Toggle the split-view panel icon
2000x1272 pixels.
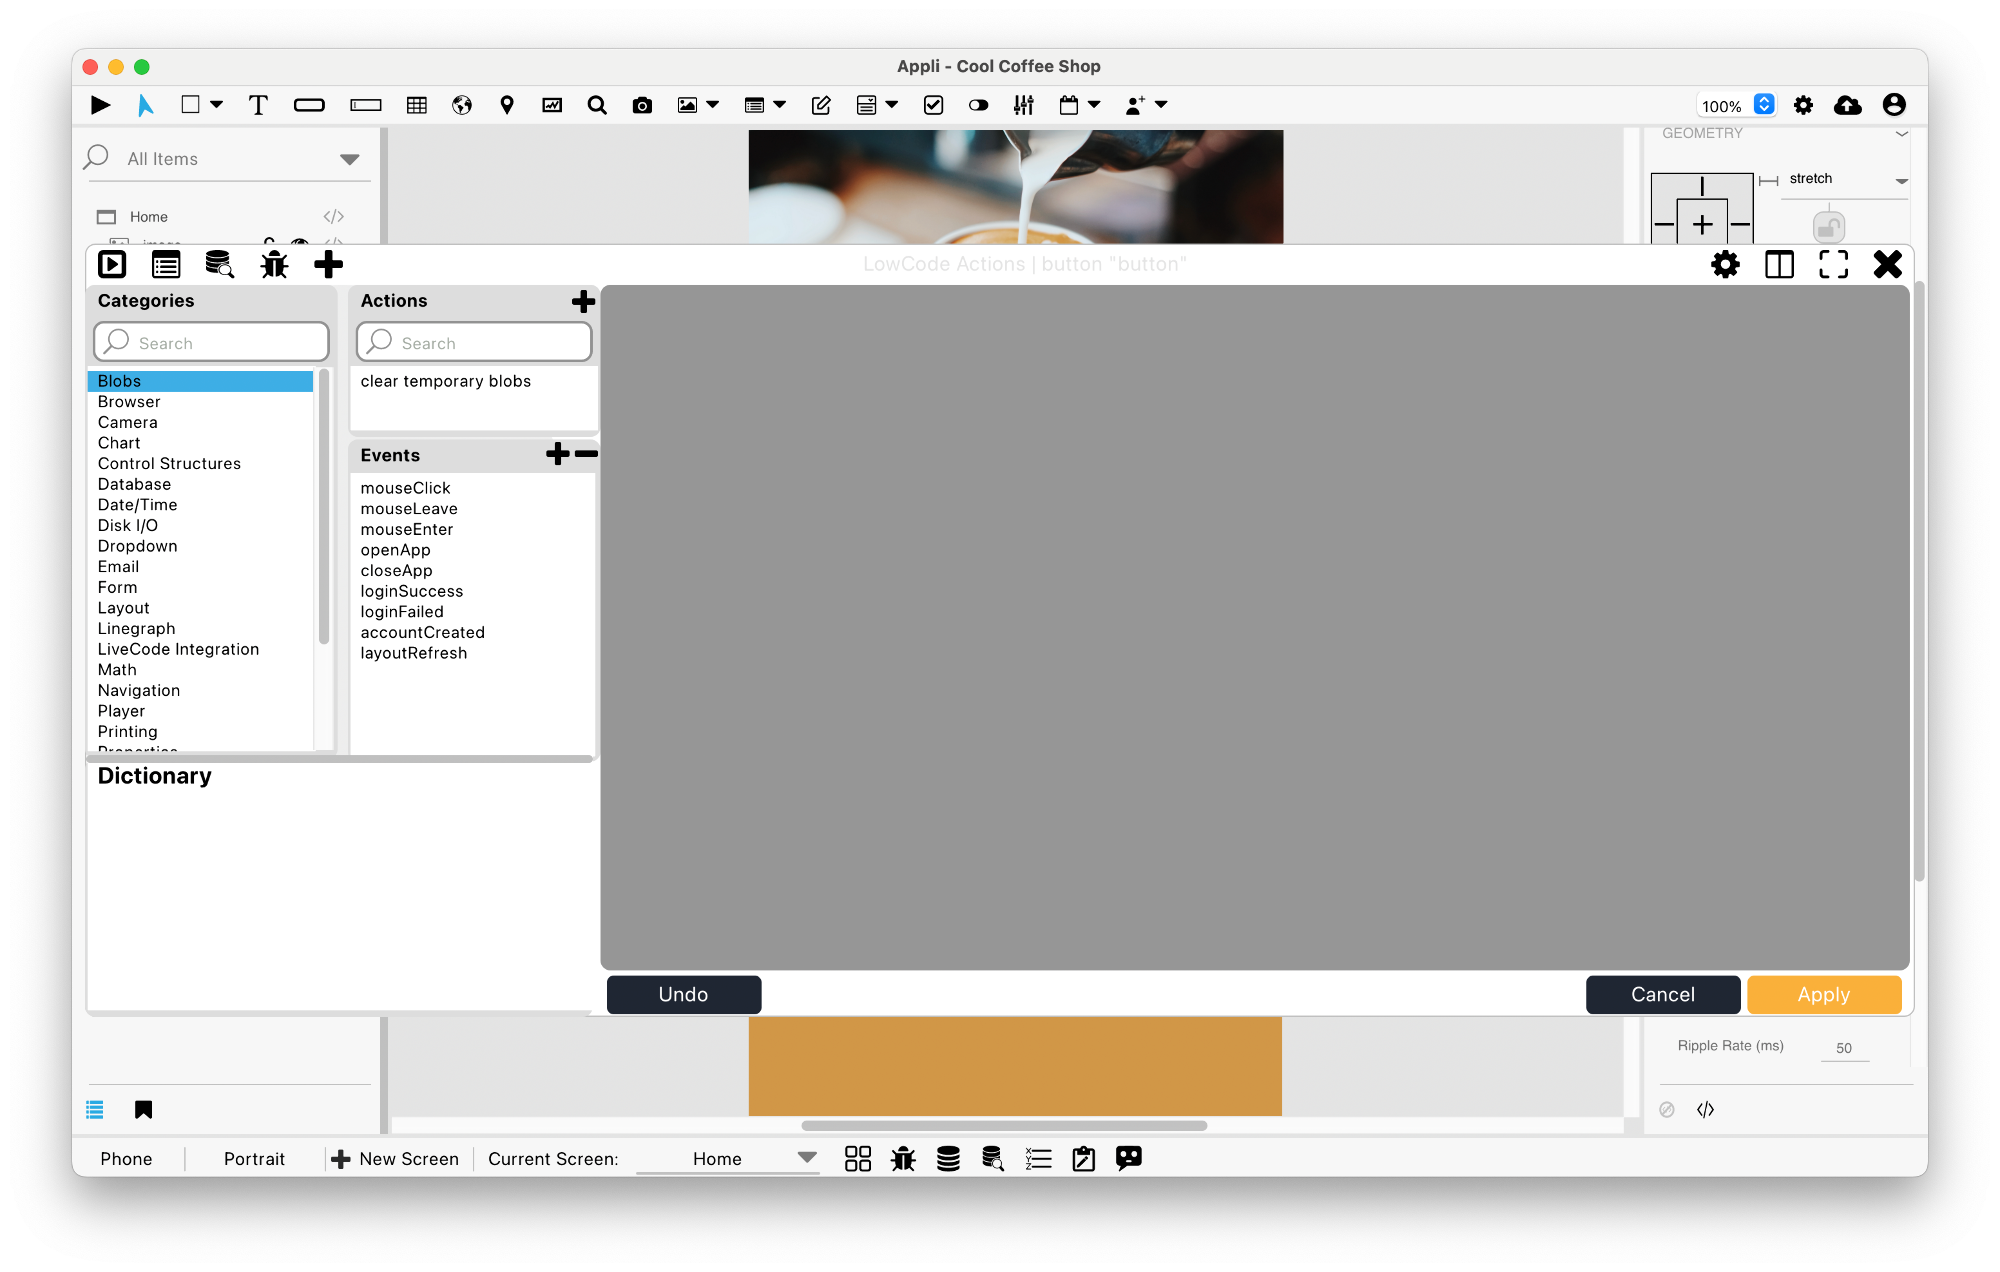pos(1780,264)
